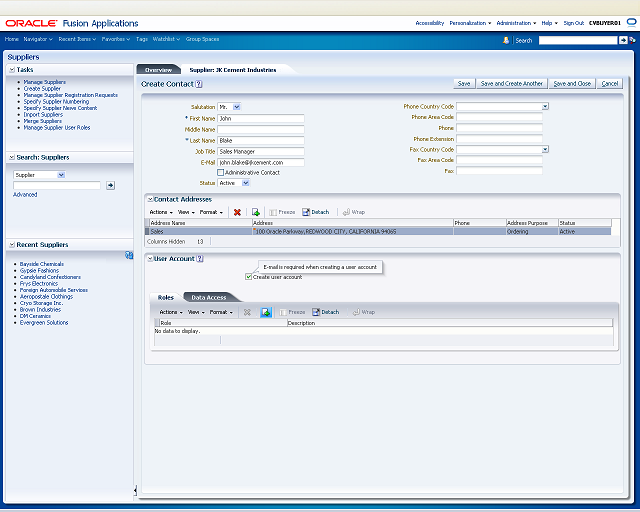Open the Evergreen Solutions recent supplier
The width and height of the screenshot is (640, 512).
pyautogui.click(x=44, y=323)
